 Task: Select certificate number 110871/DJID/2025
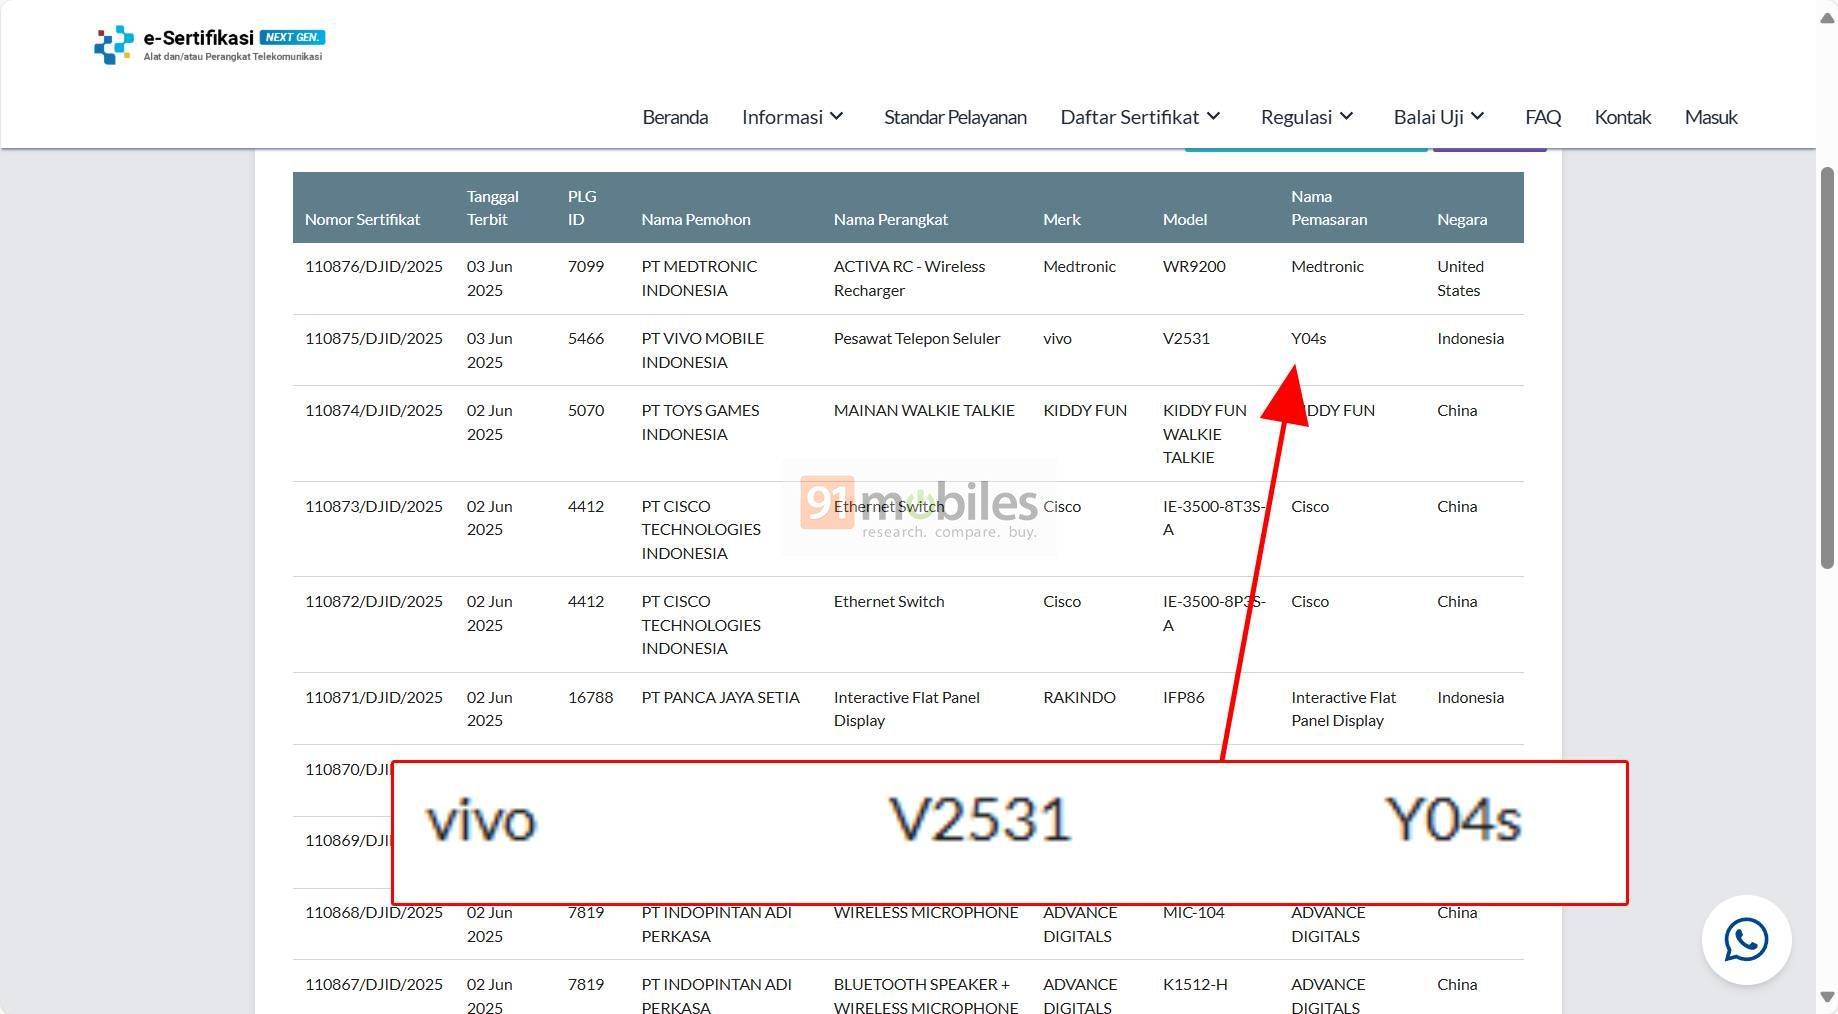pyautogui.click(x=374, y=697)
